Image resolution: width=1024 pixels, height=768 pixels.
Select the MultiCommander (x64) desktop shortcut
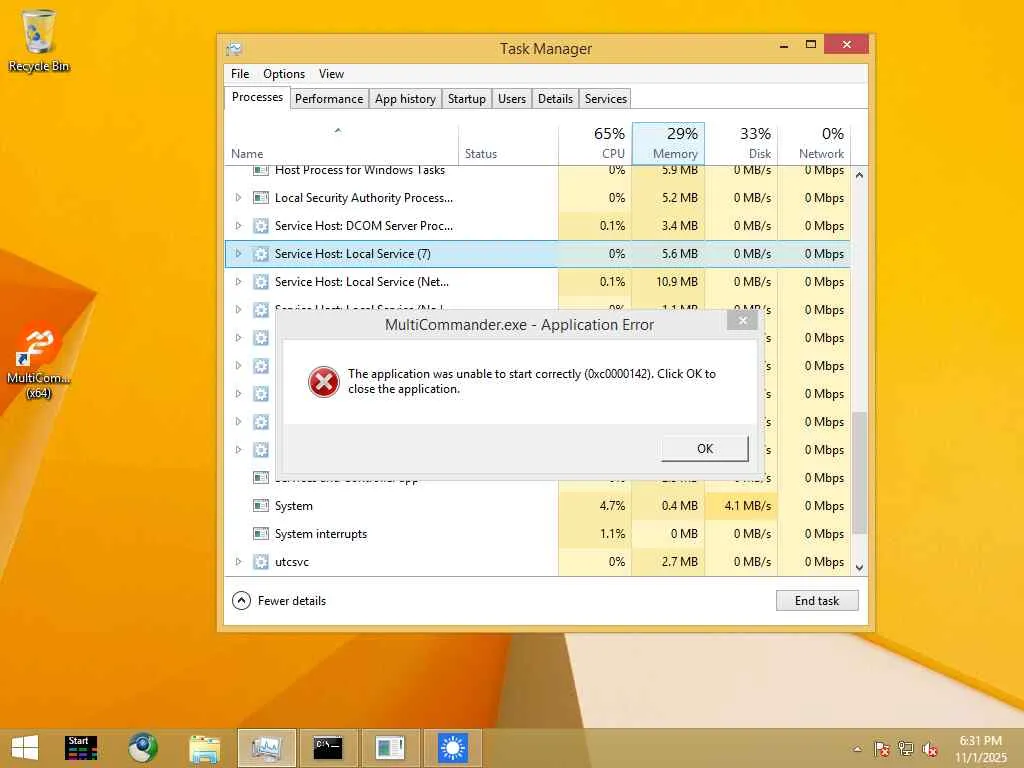point(39,361)
